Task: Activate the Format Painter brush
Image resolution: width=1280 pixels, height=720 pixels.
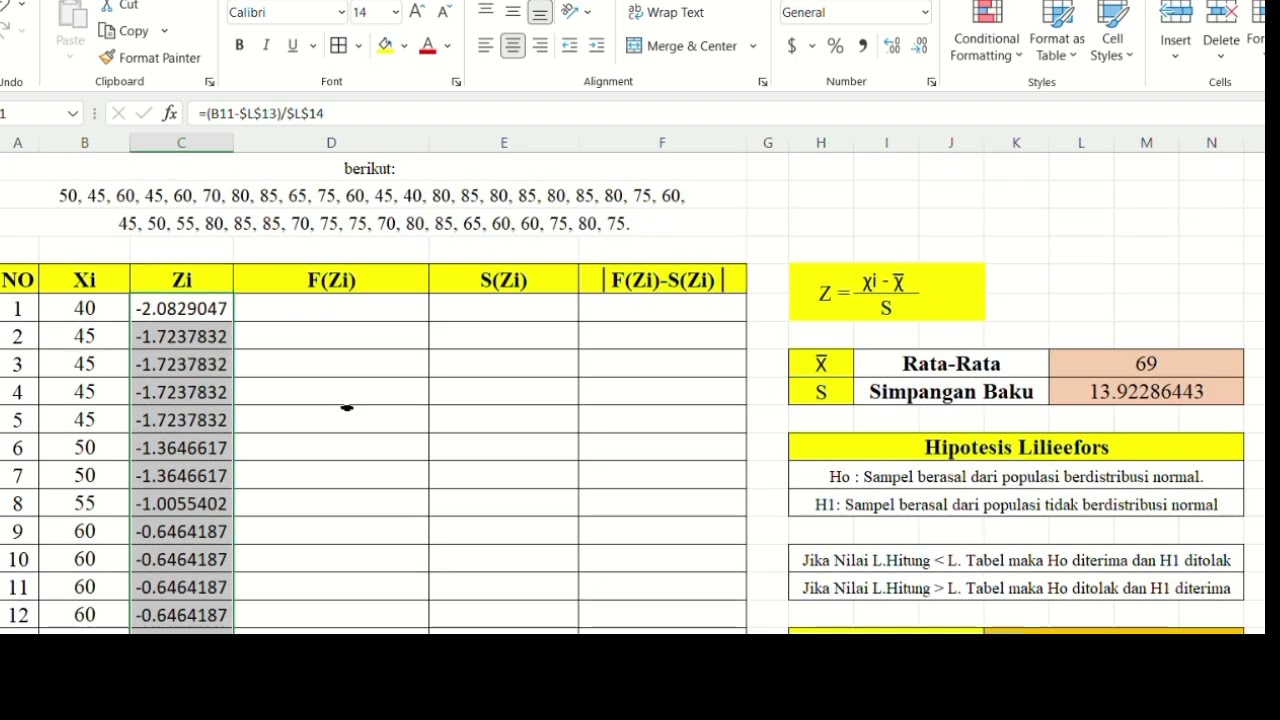Action: [150, 58]
